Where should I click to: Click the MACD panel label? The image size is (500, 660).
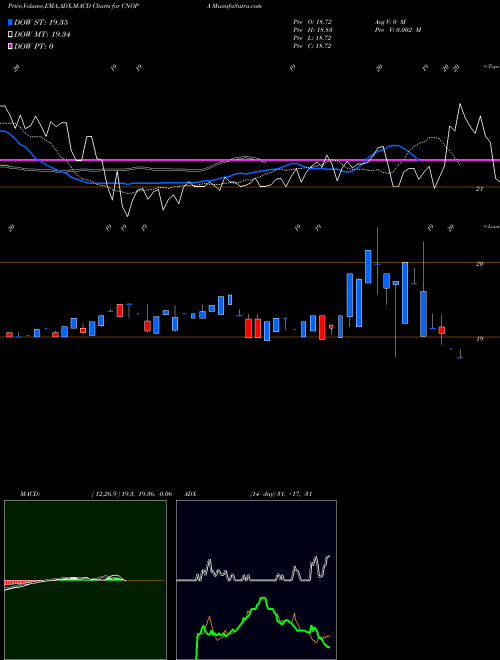30,494
